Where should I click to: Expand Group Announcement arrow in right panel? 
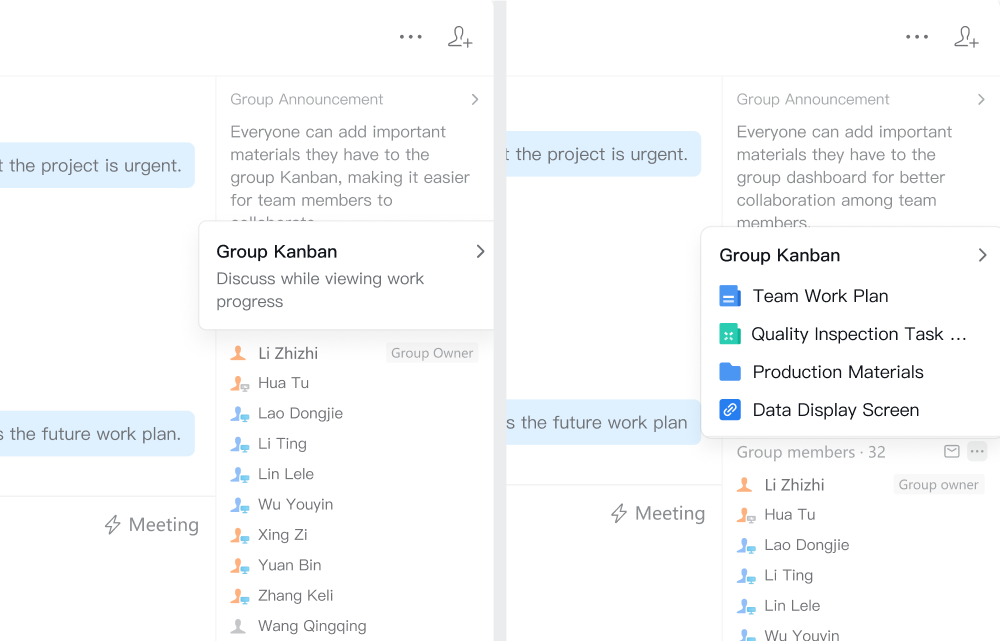[x=981, y=100]
